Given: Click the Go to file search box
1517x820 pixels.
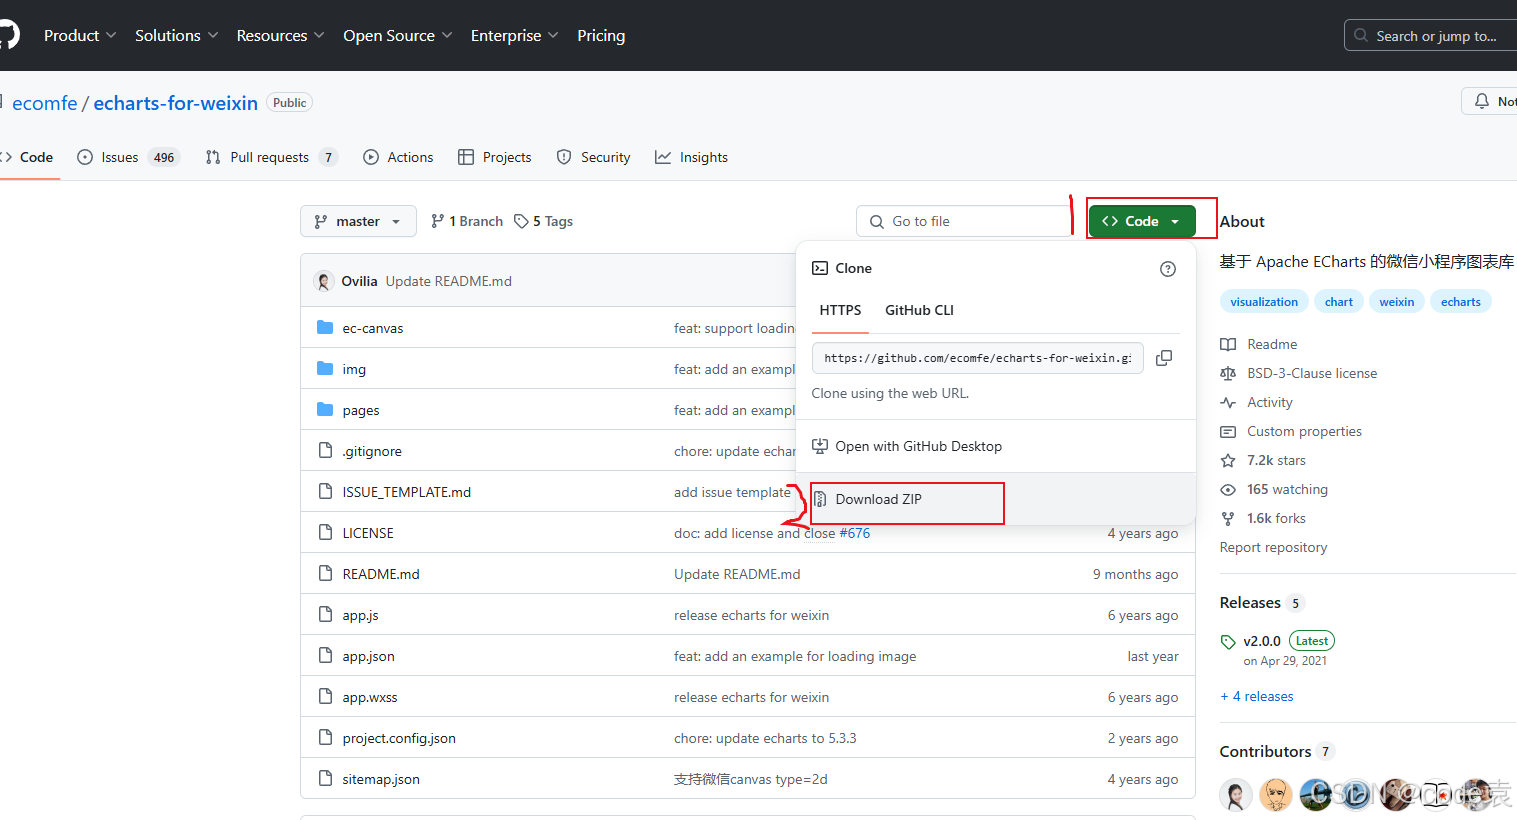Looking at the screenshot, I should click(x=964, y=221).
